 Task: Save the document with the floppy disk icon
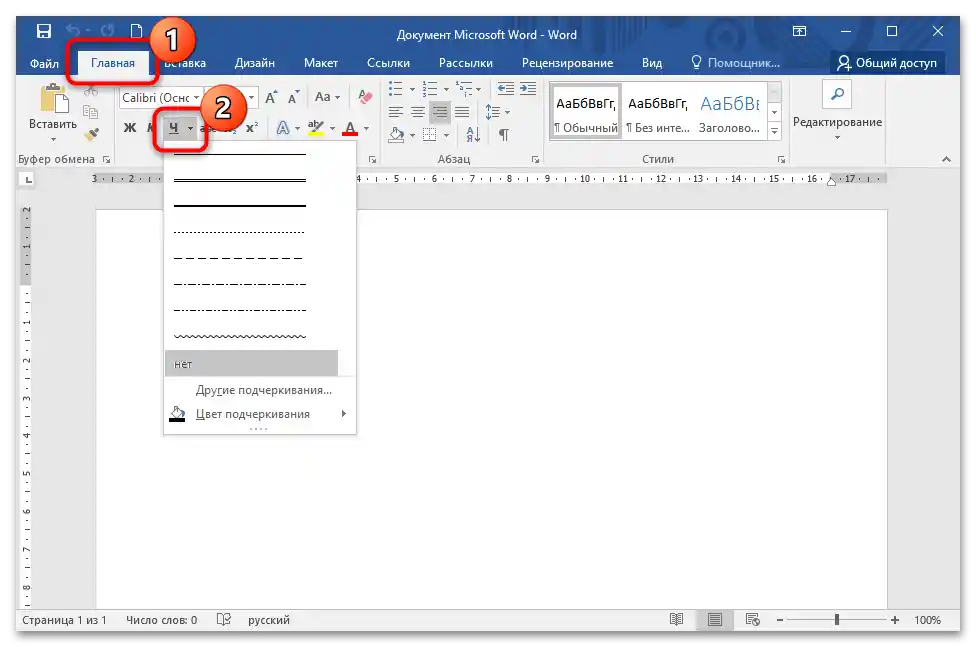pos(44,31)
